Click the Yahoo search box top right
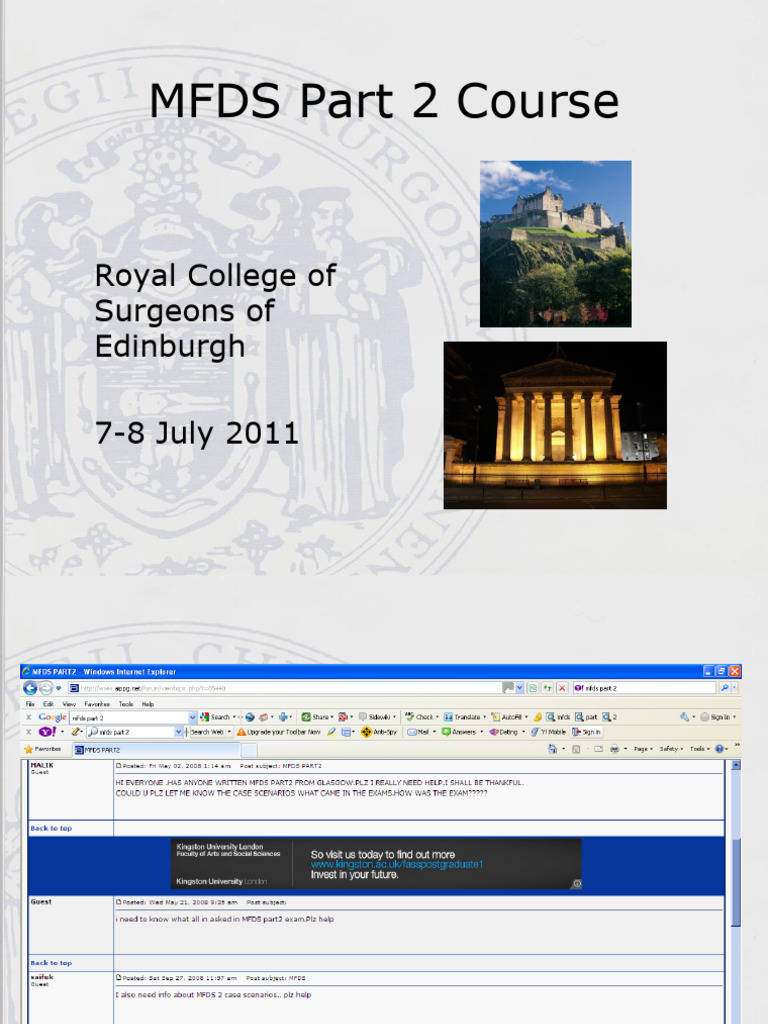This screenshot has width=768, height=1024. (x=643, y=688)
